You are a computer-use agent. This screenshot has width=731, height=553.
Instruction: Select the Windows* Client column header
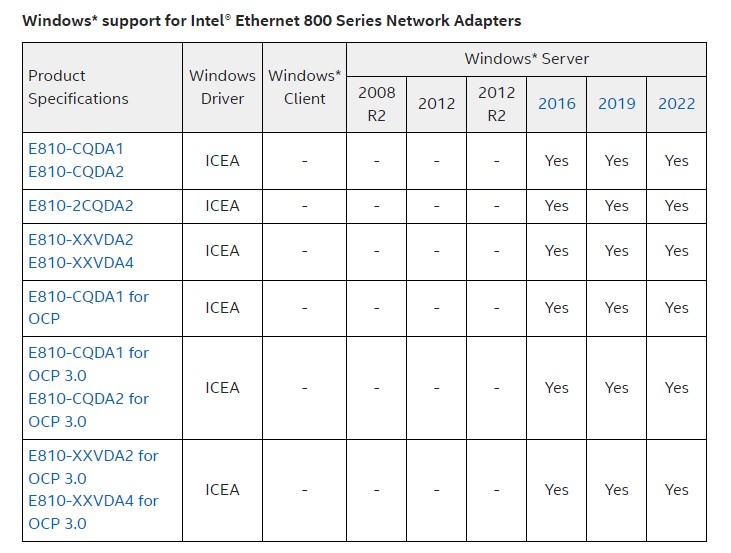305,87
